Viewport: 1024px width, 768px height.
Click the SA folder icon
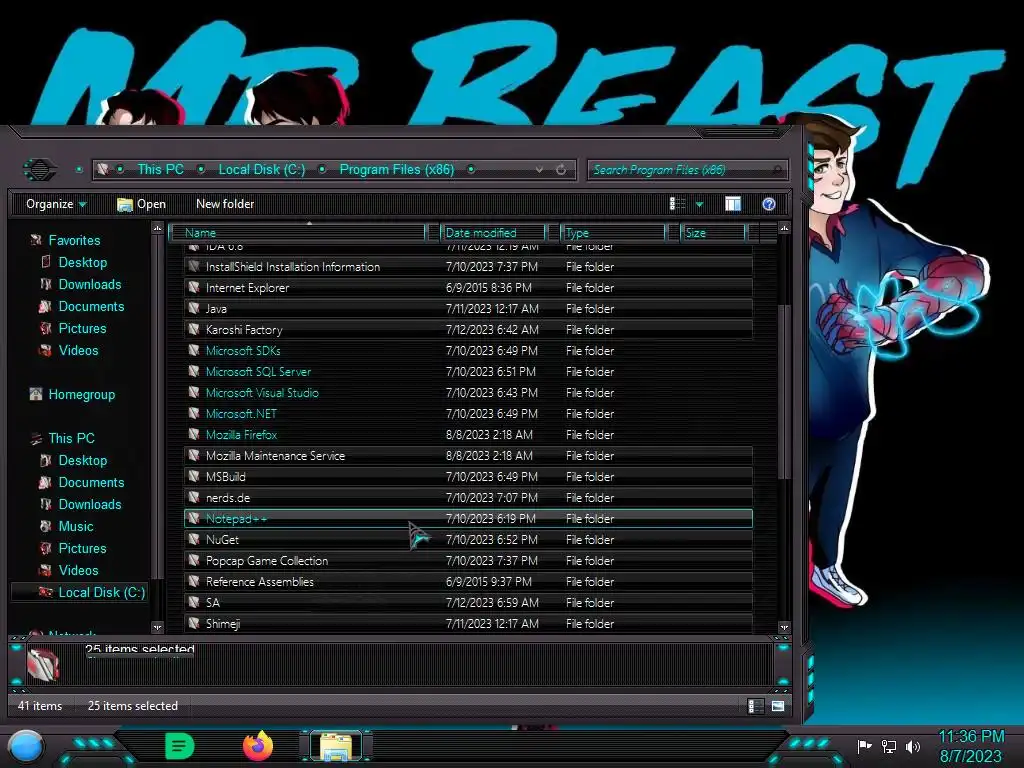coord(194,603)
